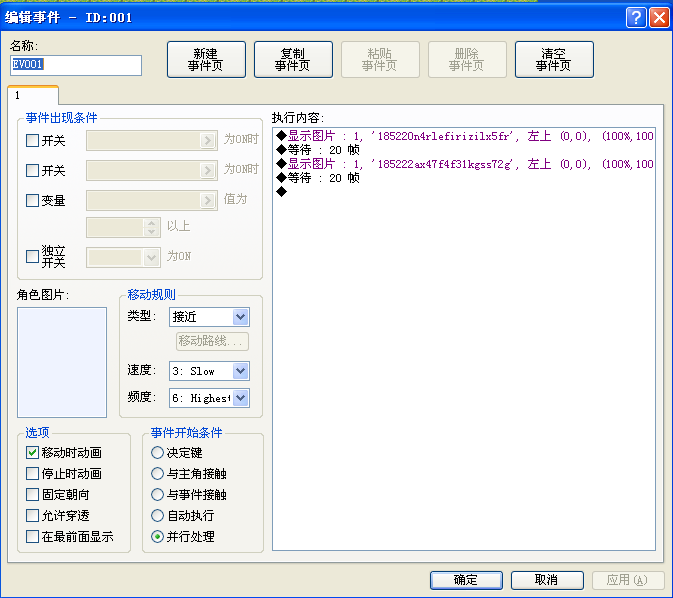Open the 速度 dropdown showing 3: Slow
The height and width of the screenshot is (598, 673).
(x=209, y=371)
